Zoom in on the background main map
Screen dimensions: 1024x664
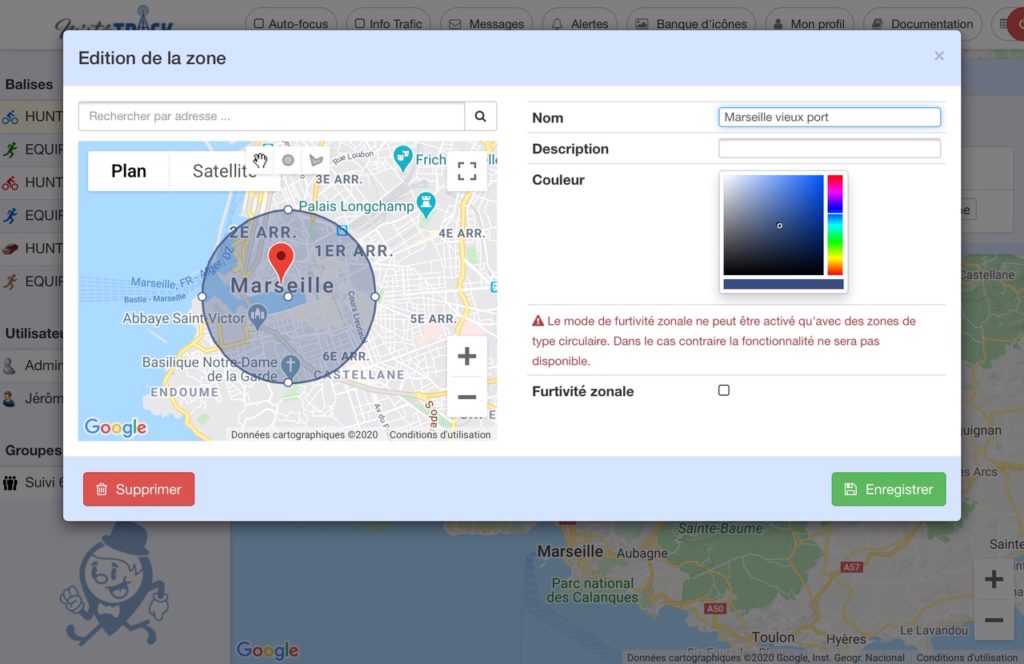point(994,579)
